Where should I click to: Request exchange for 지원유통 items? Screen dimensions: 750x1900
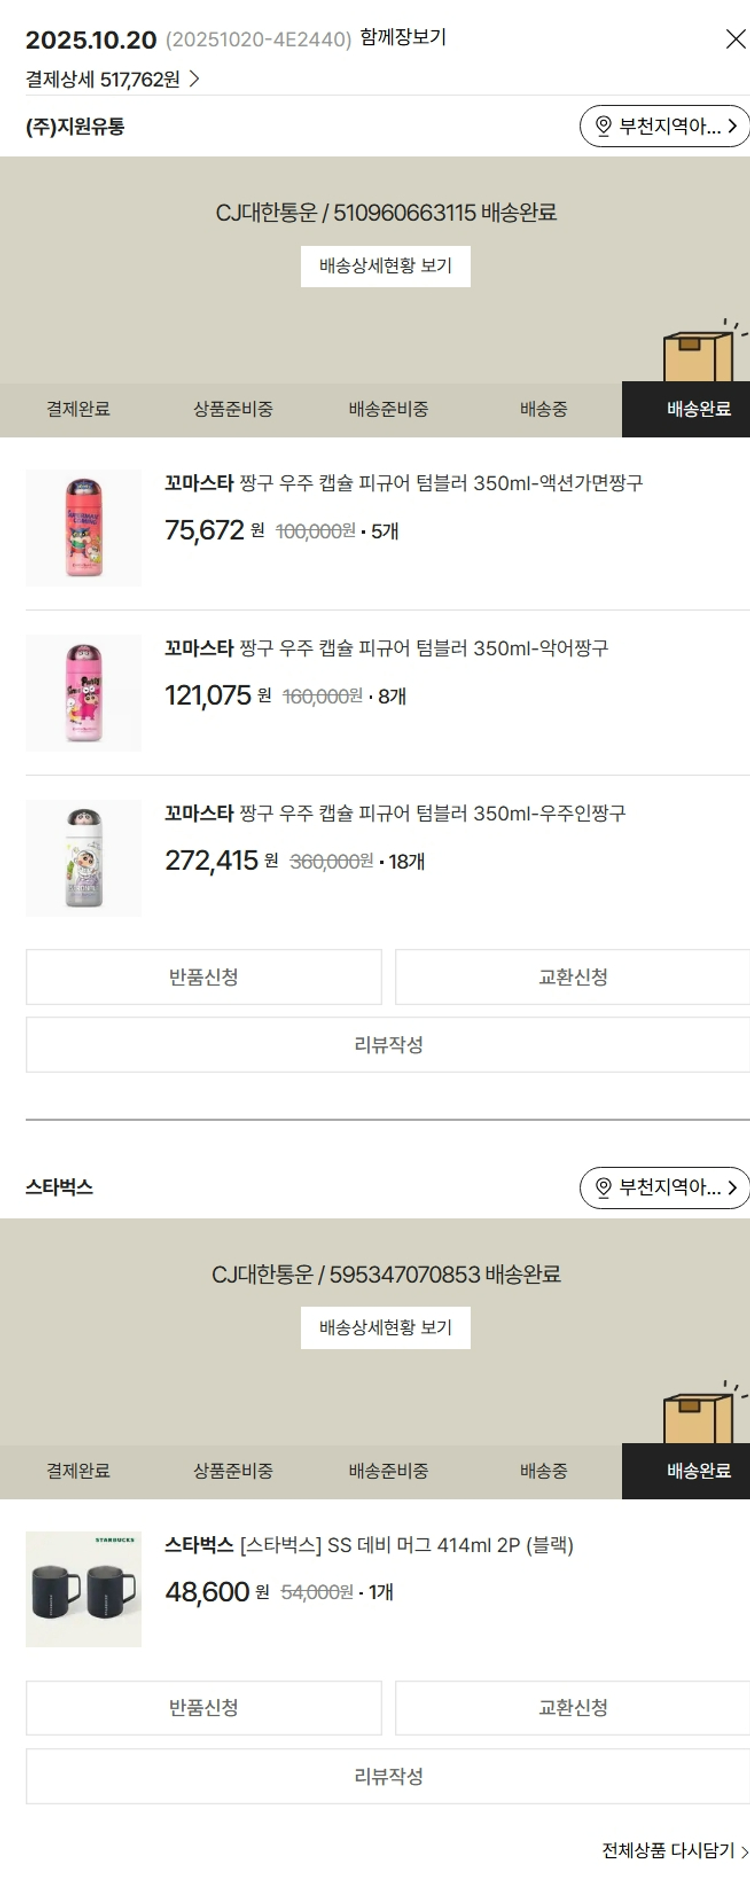572,977
